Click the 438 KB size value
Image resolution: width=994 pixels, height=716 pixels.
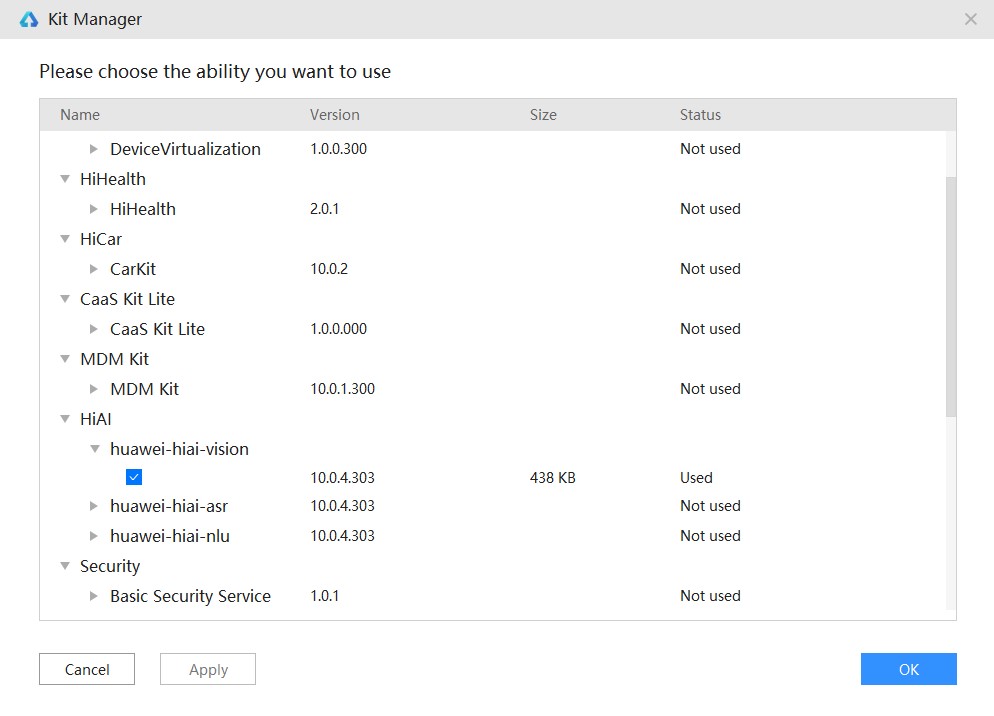[x=553, y=478]
